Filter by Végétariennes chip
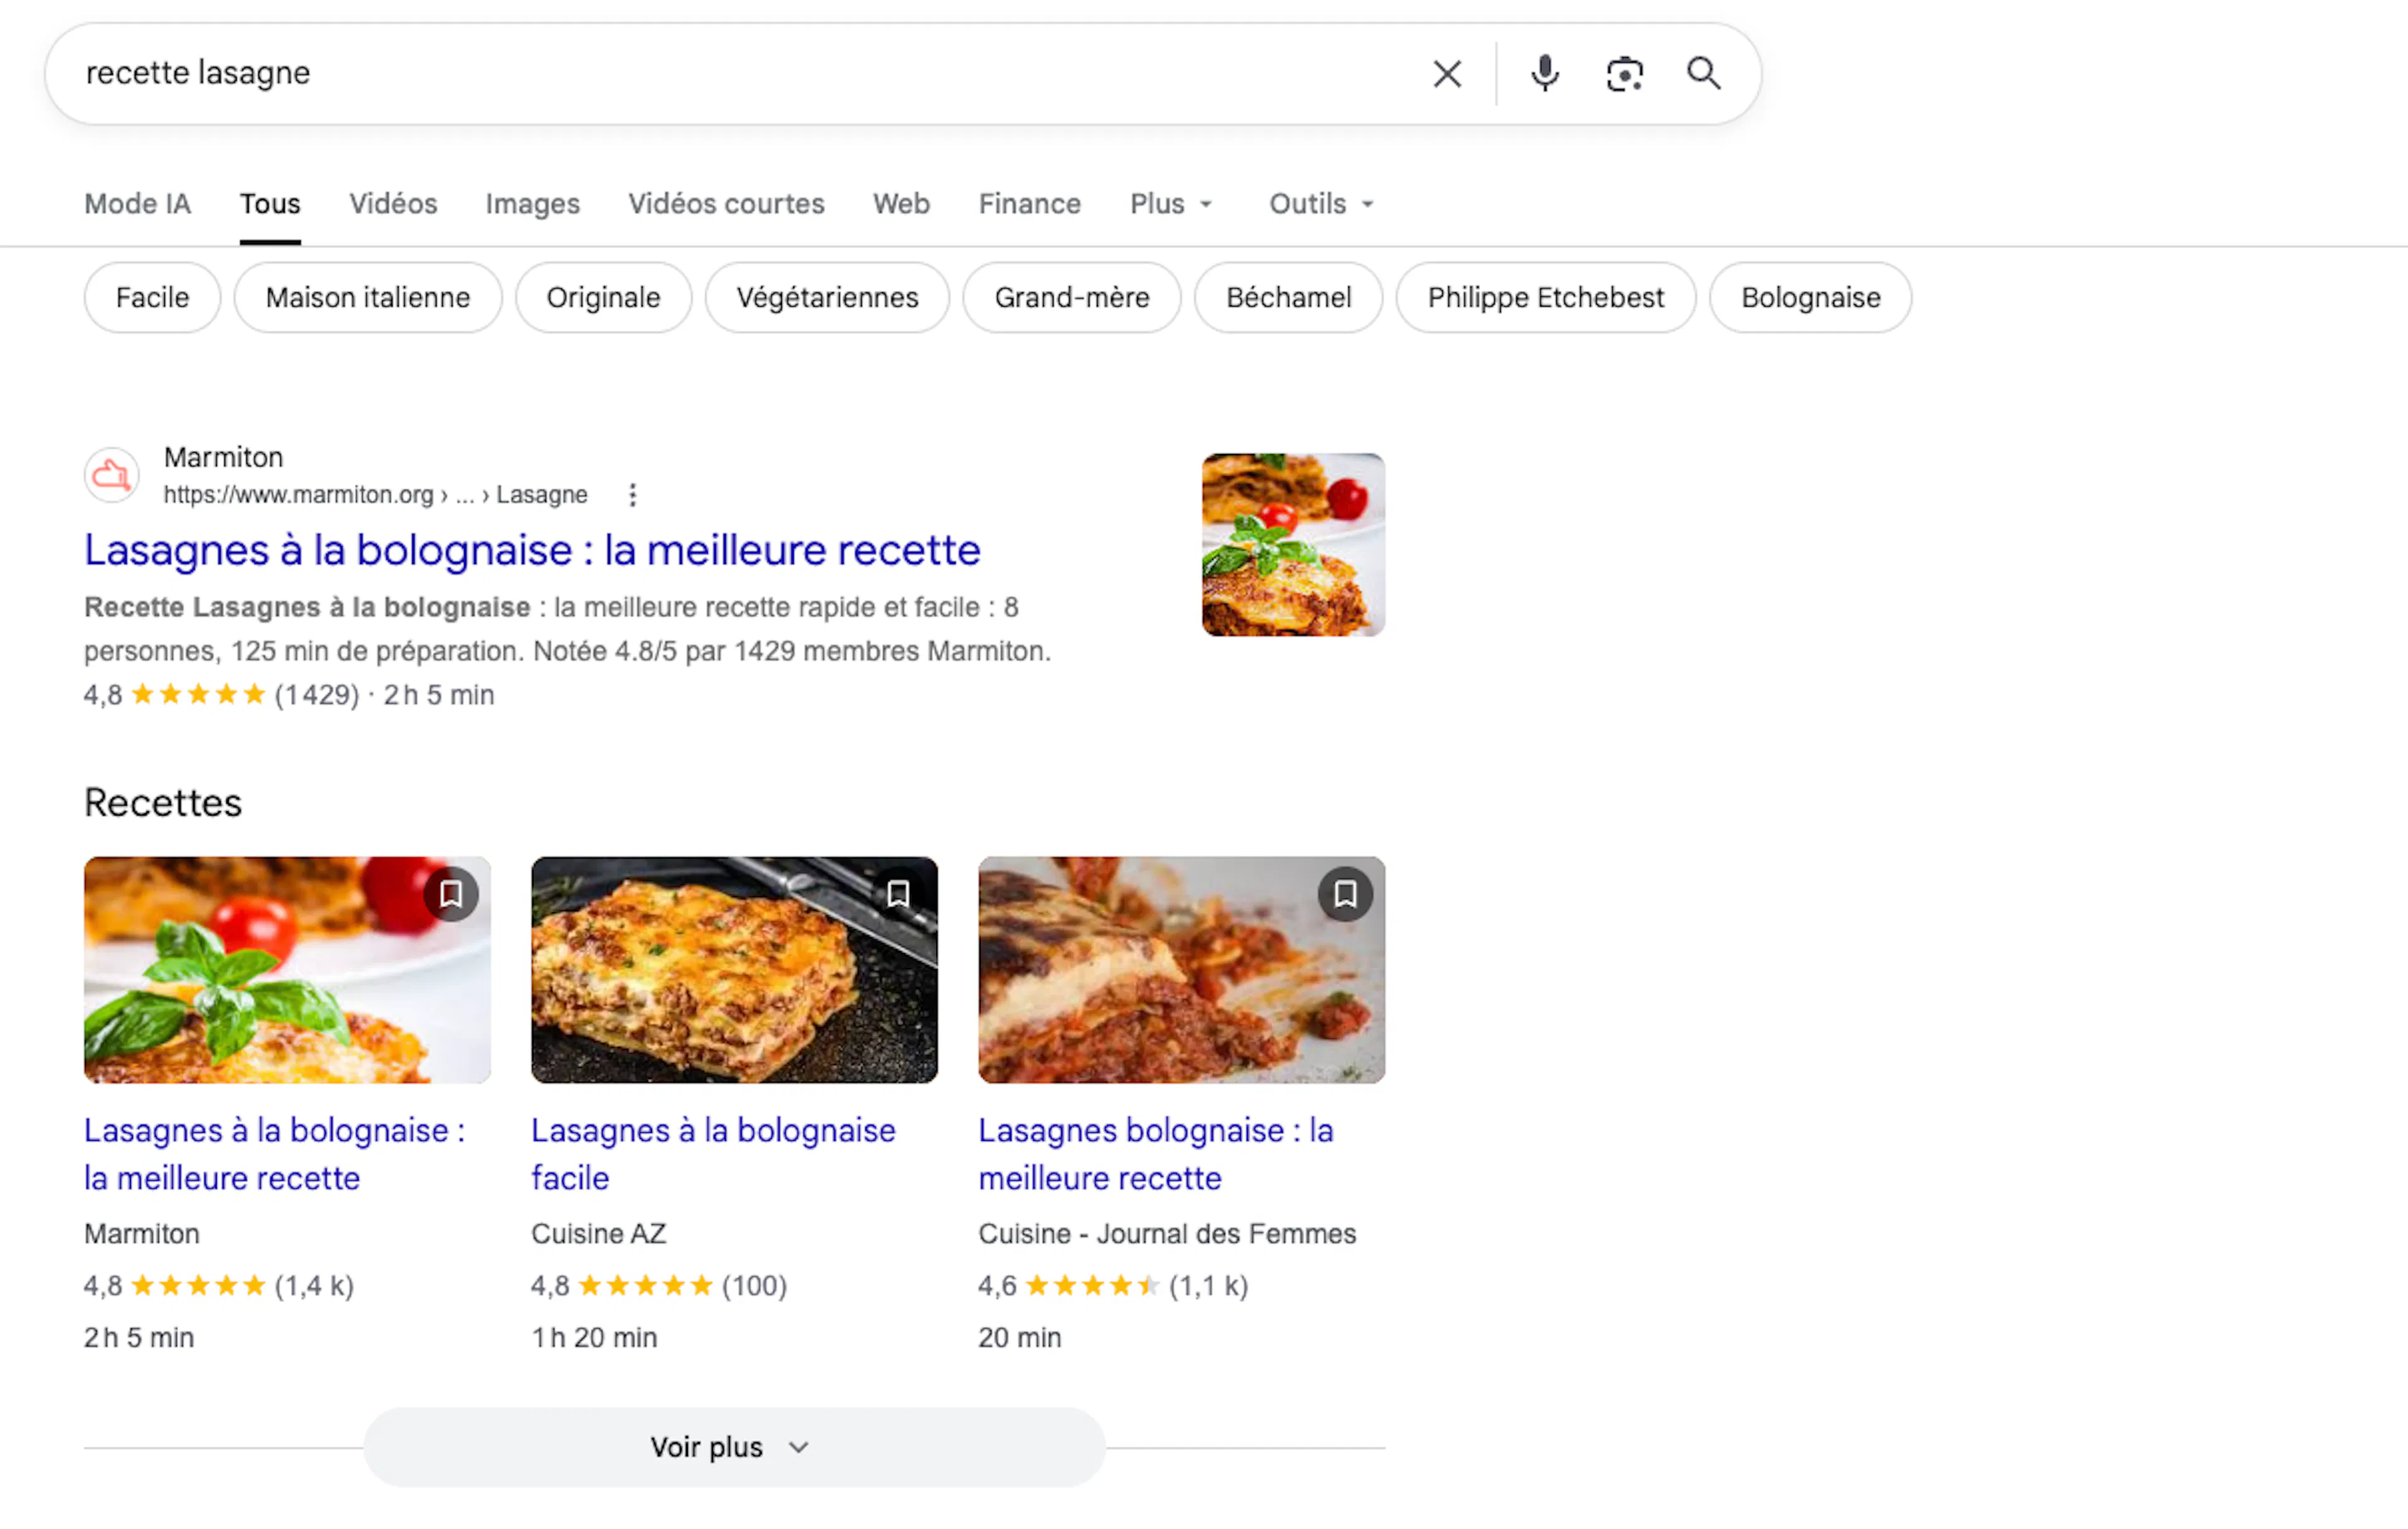This screenshot has height=1529, width=2408. pos(827,298)
